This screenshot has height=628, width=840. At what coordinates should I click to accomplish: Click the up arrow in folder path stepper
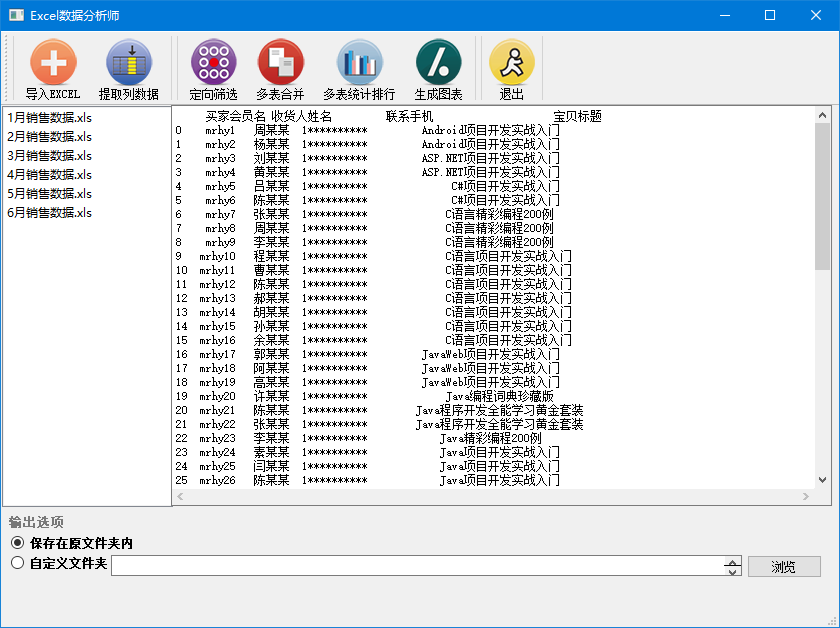[732, 562]
